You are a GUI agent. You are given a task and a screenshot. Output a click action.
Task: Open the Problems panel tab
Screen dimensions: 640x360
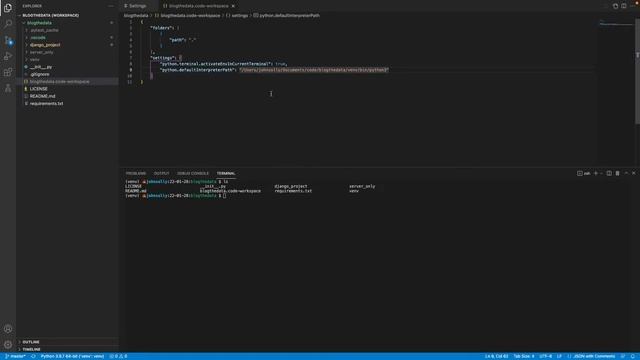(136, 173)
